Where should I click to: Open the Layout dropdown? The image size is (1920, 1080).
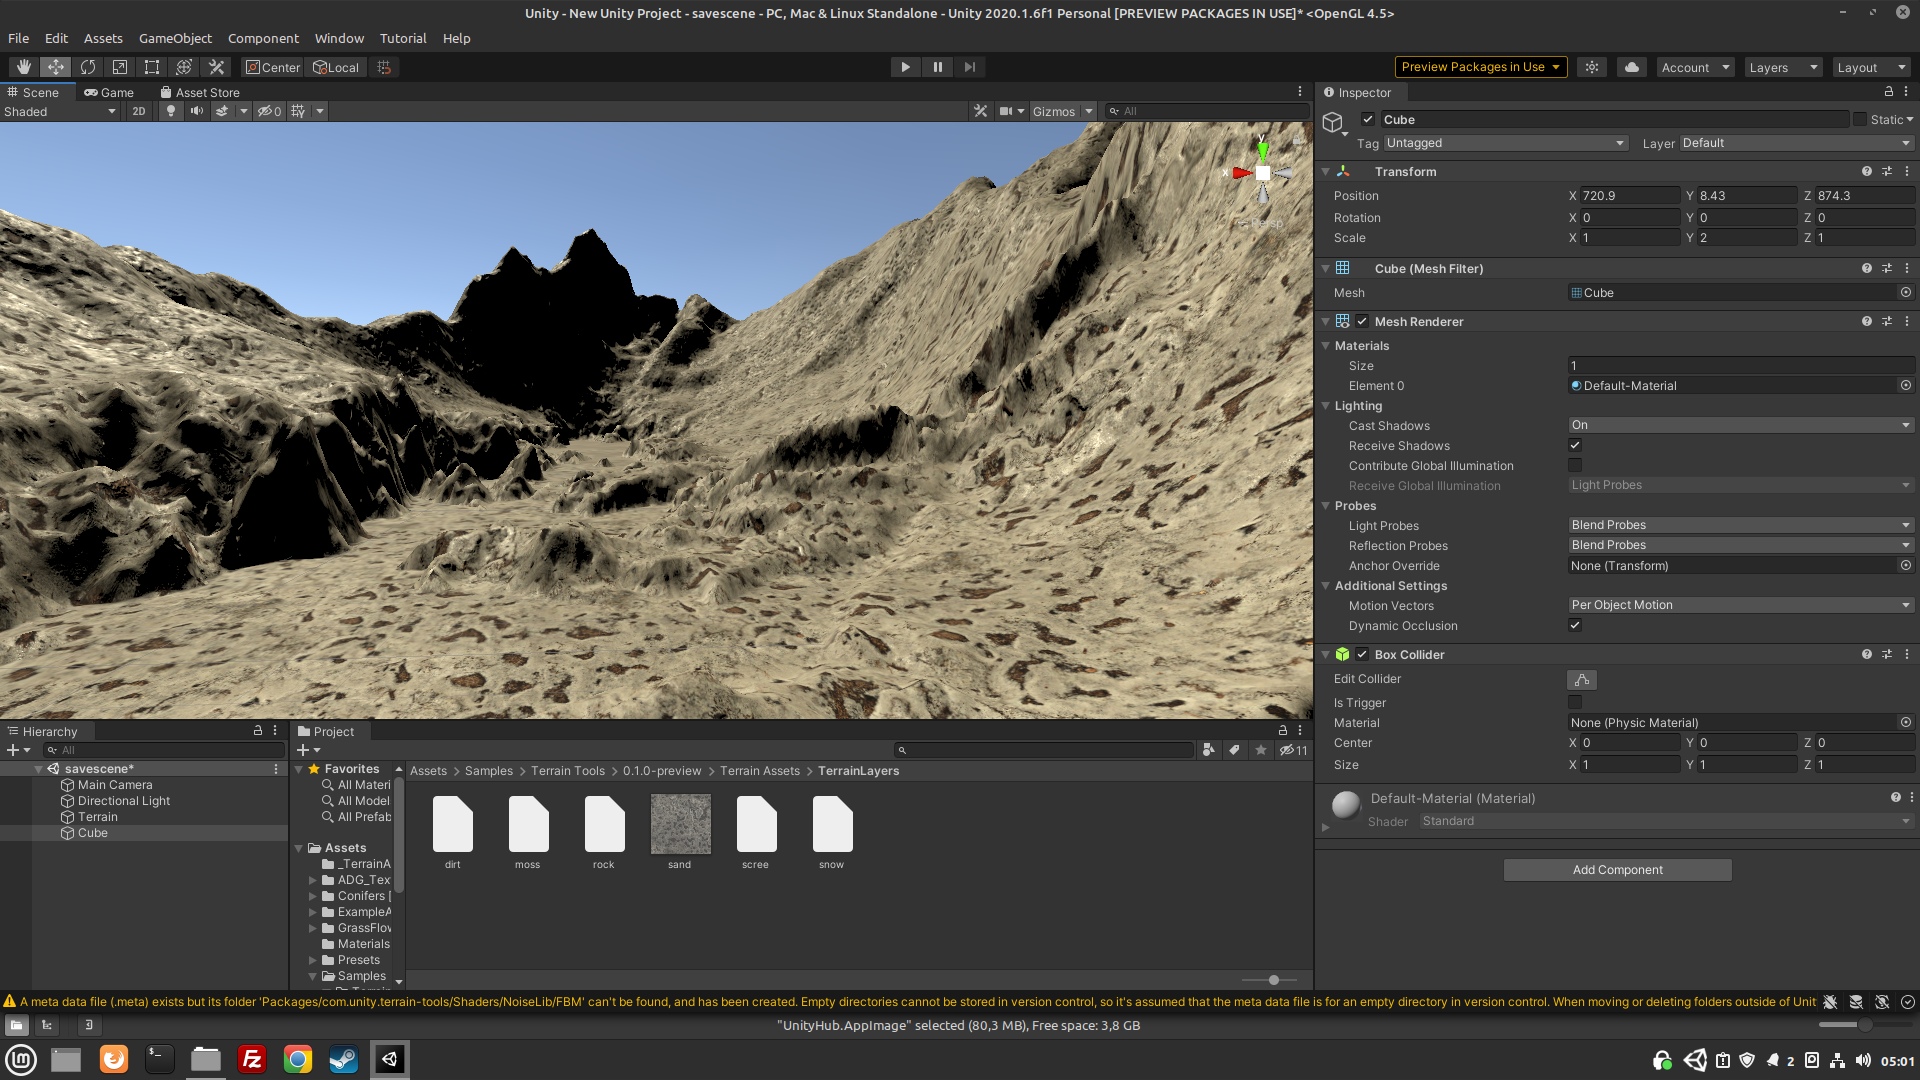pyautogui.click(x=1871, y=67)
